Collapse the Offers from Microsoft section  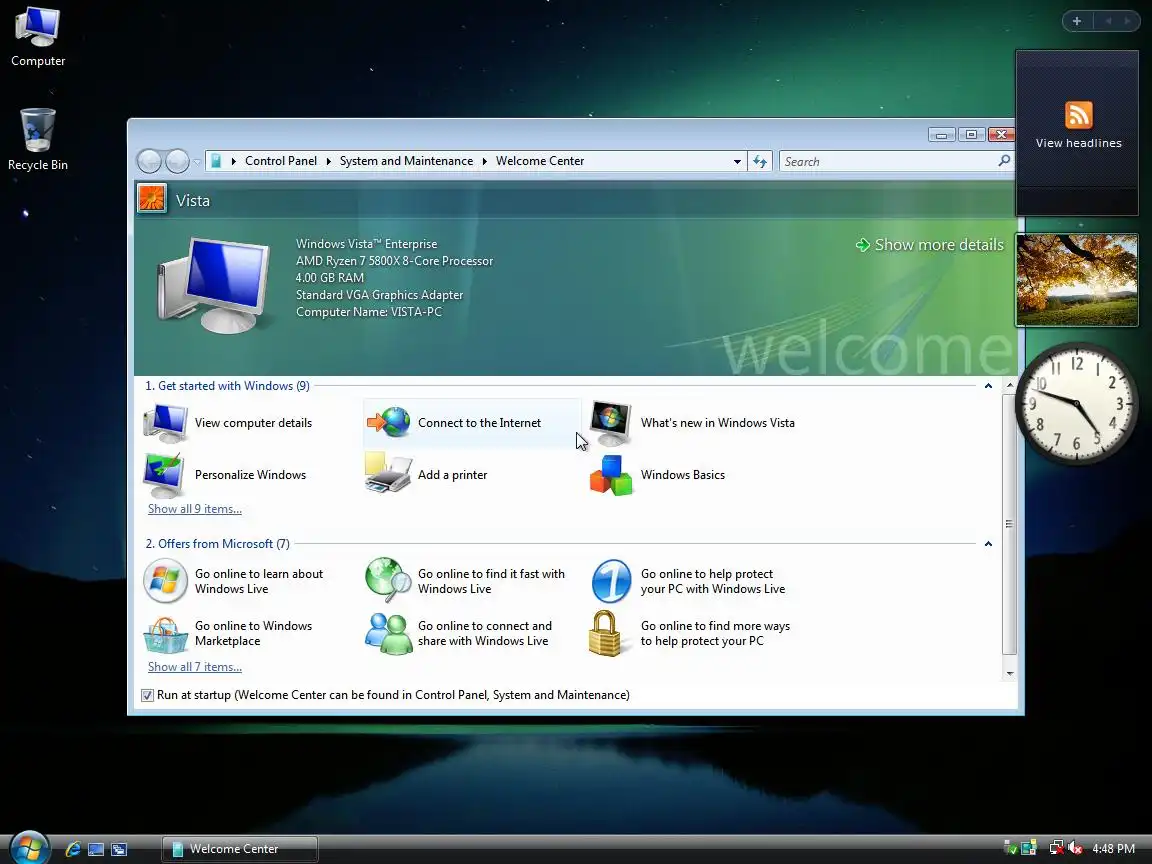pos(988,544)
